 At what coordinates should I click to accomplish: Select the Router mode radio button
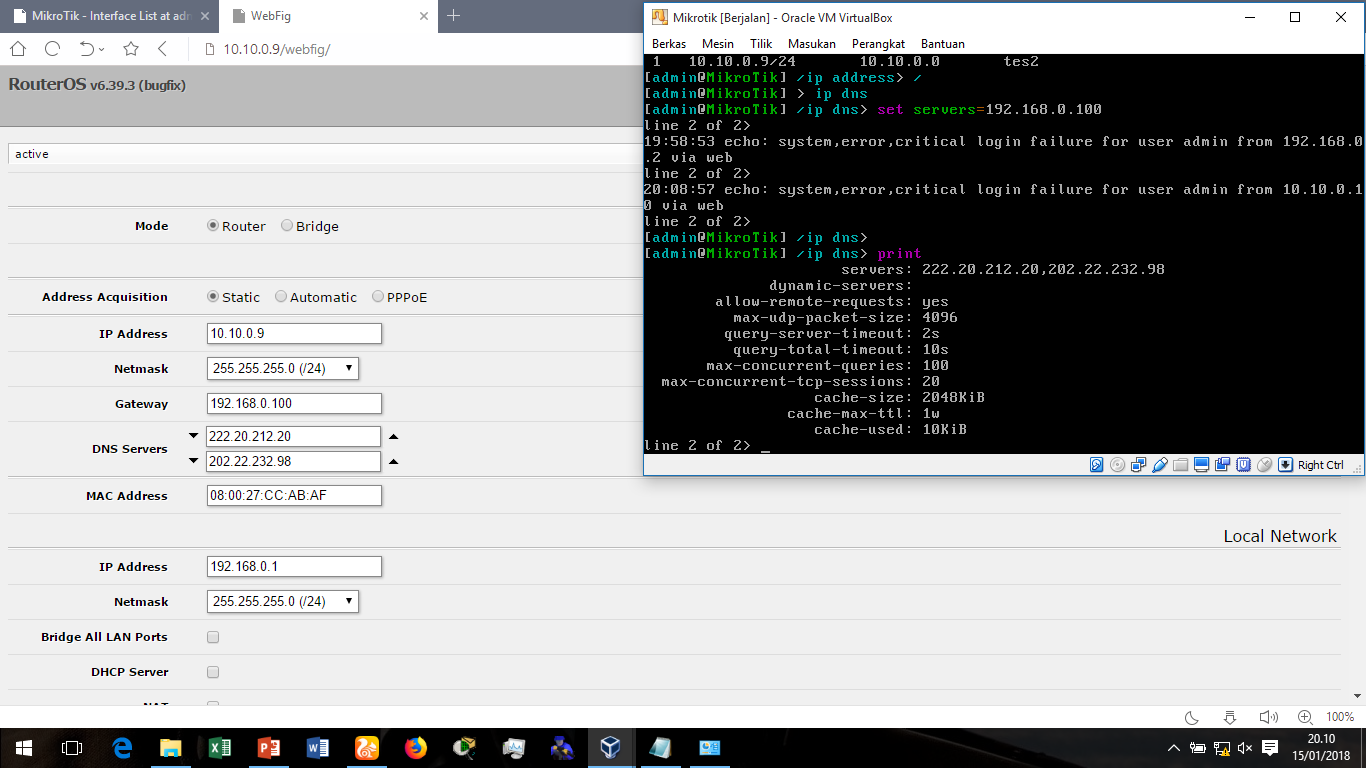pyautogui.click(x=213, y=226)
